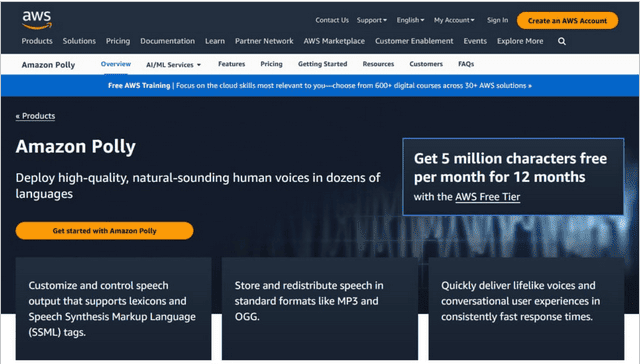
Task: Select the Overview tab
Action: click(116, 64)
